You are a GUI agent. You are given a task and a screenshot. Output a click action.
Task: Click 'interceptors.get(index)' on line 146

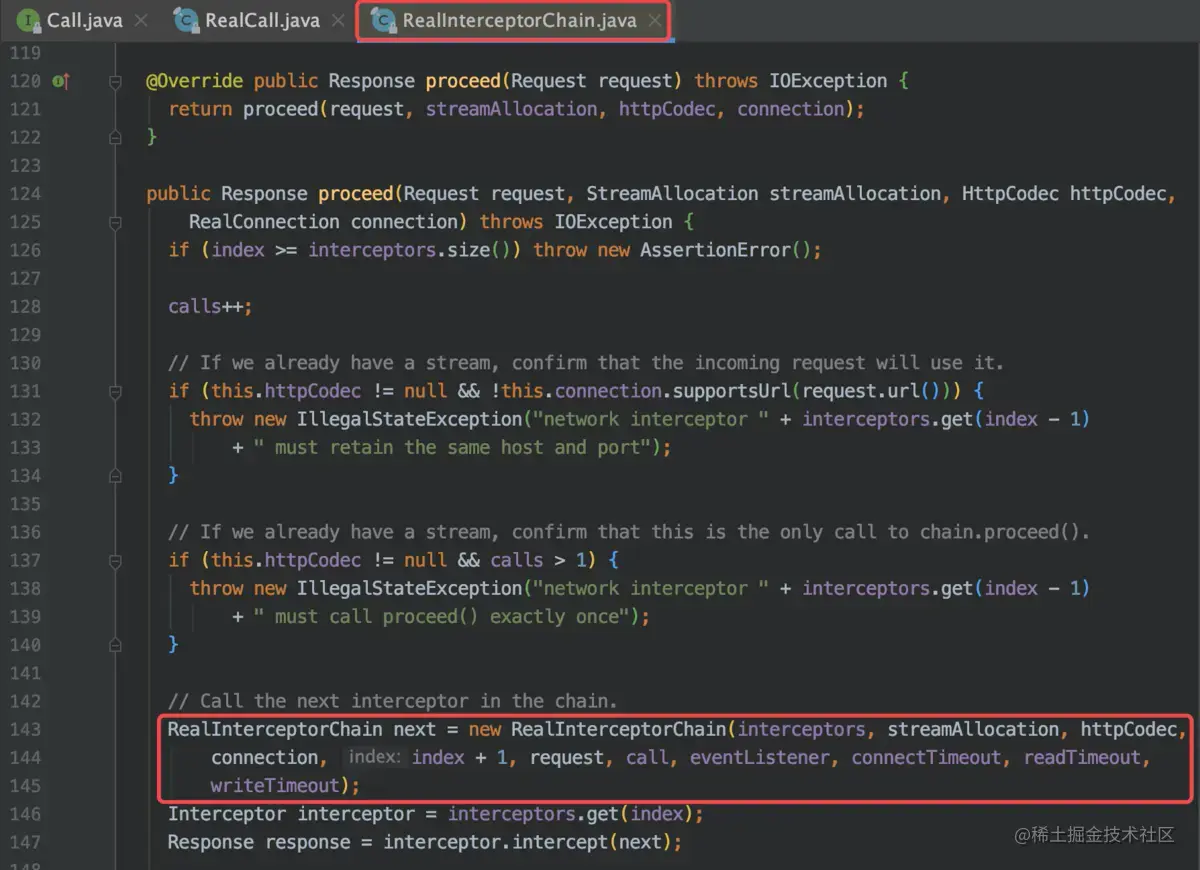(x=570, y=814)
